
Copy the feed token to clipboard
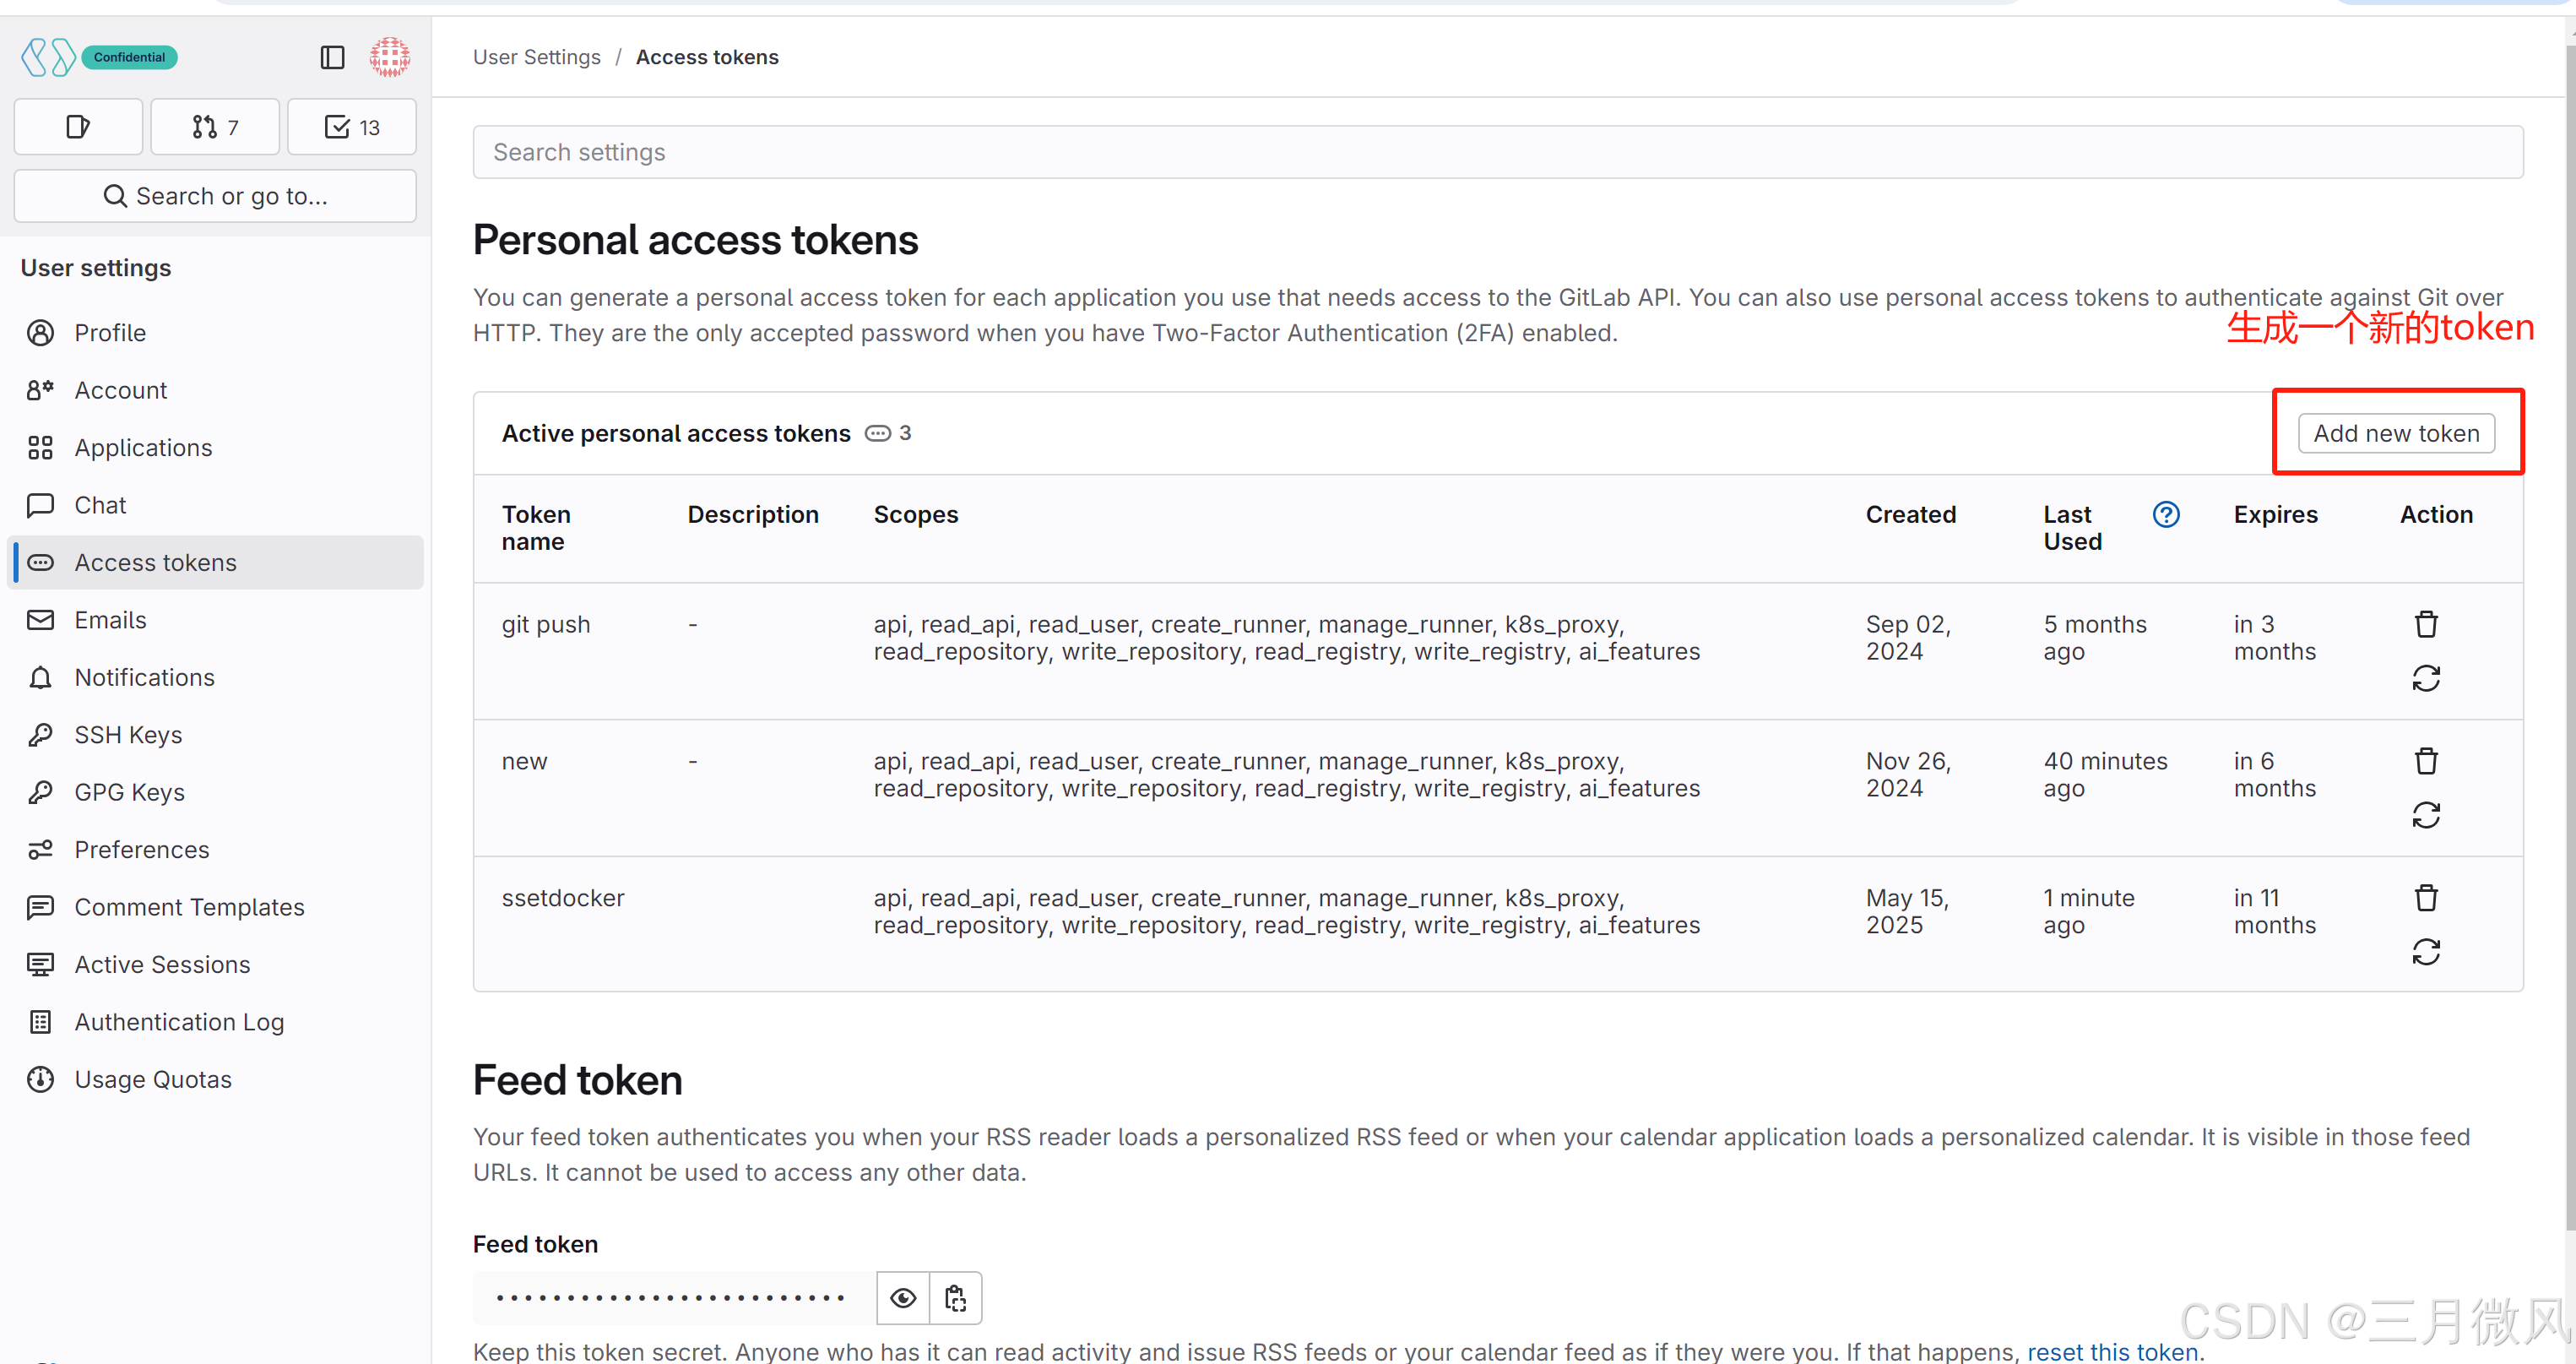(955, 1298)
